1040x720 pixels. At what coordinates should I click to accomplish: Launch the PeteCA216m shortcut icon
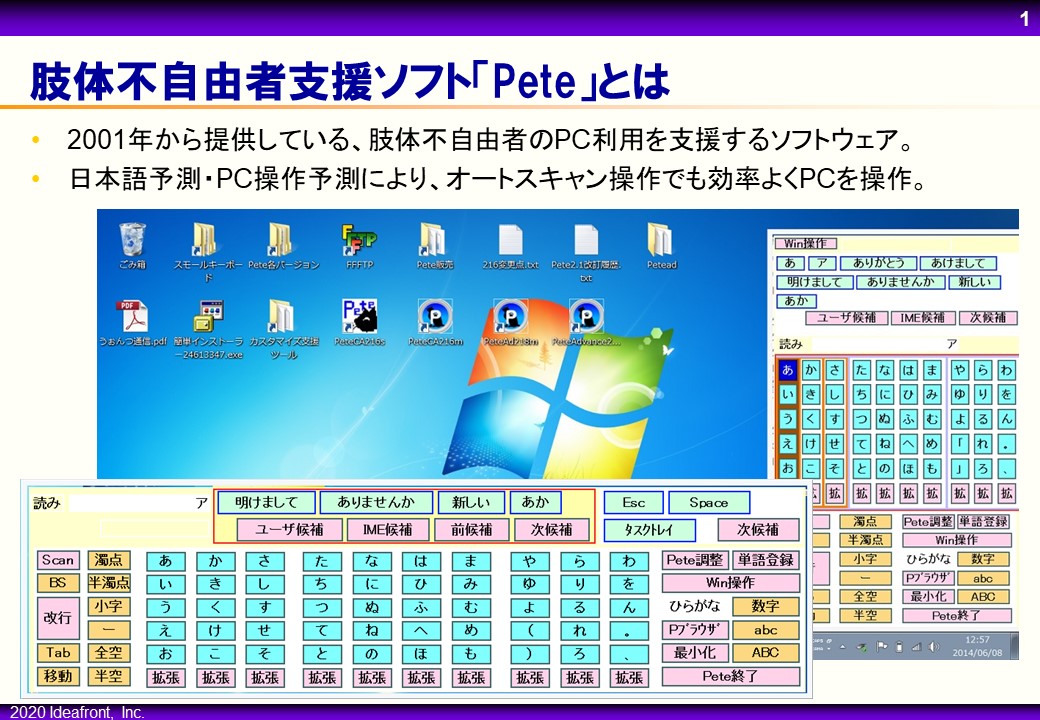pos(435,323)
